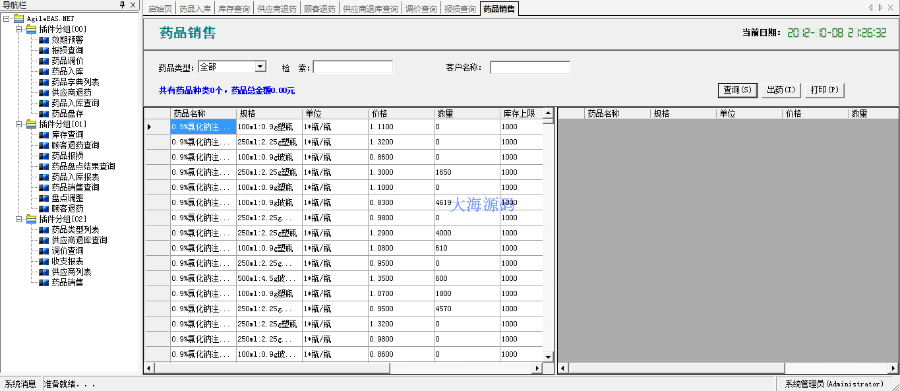This screenshot has width=900, height=391.
Task: Click the icon beside 药品盘存
Action: pos(44,114)
